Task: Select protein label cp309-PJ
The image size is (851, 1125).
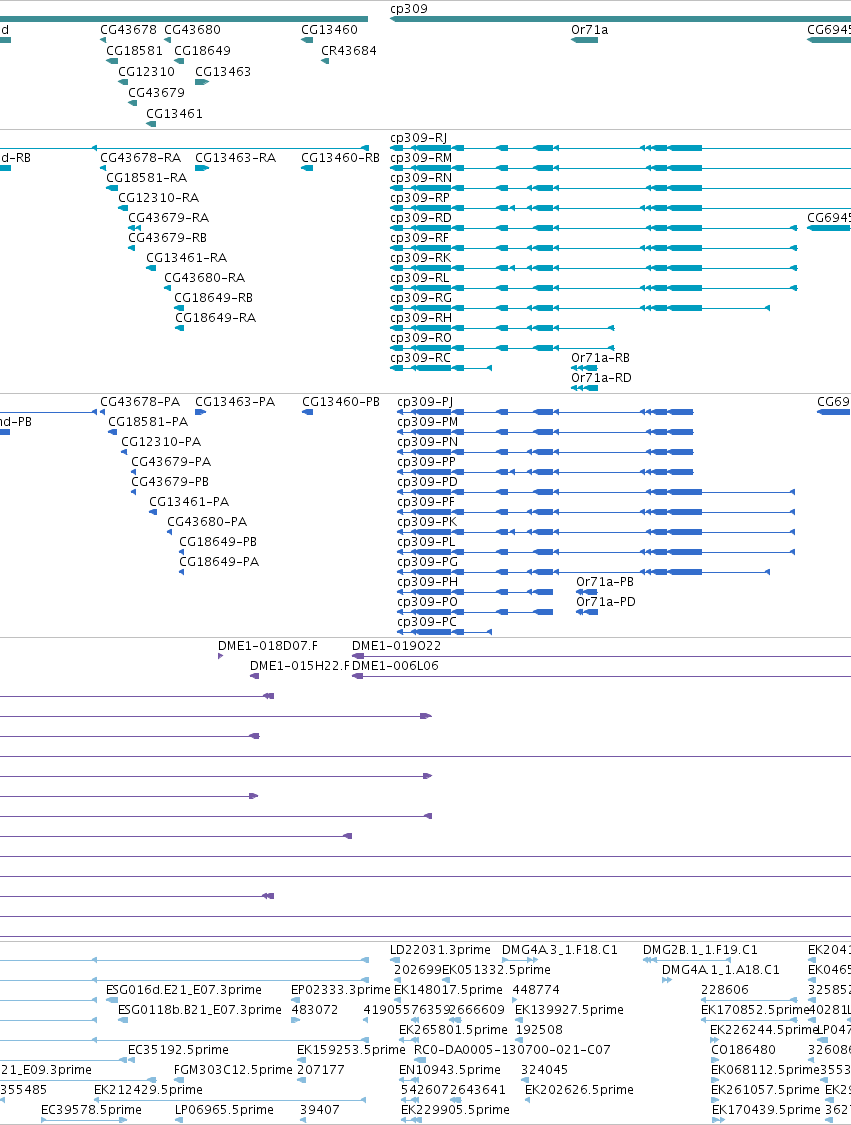Action: [x=425, y=402]
